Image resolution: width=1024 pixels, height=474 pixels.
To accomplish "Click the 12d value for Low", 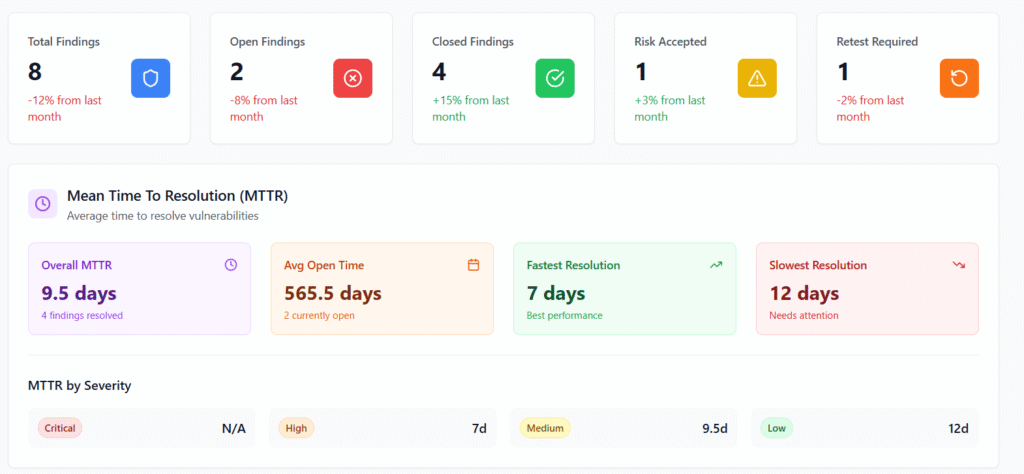I will click(959, 429).
